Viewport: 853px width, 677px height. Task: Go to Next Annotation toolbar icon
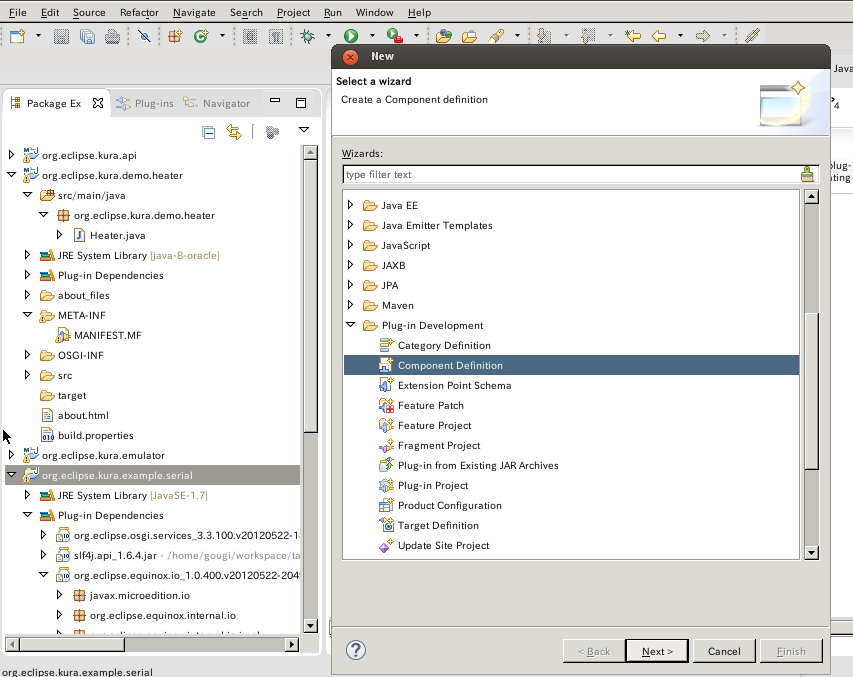pyautogui.click(x=544, y=36)
